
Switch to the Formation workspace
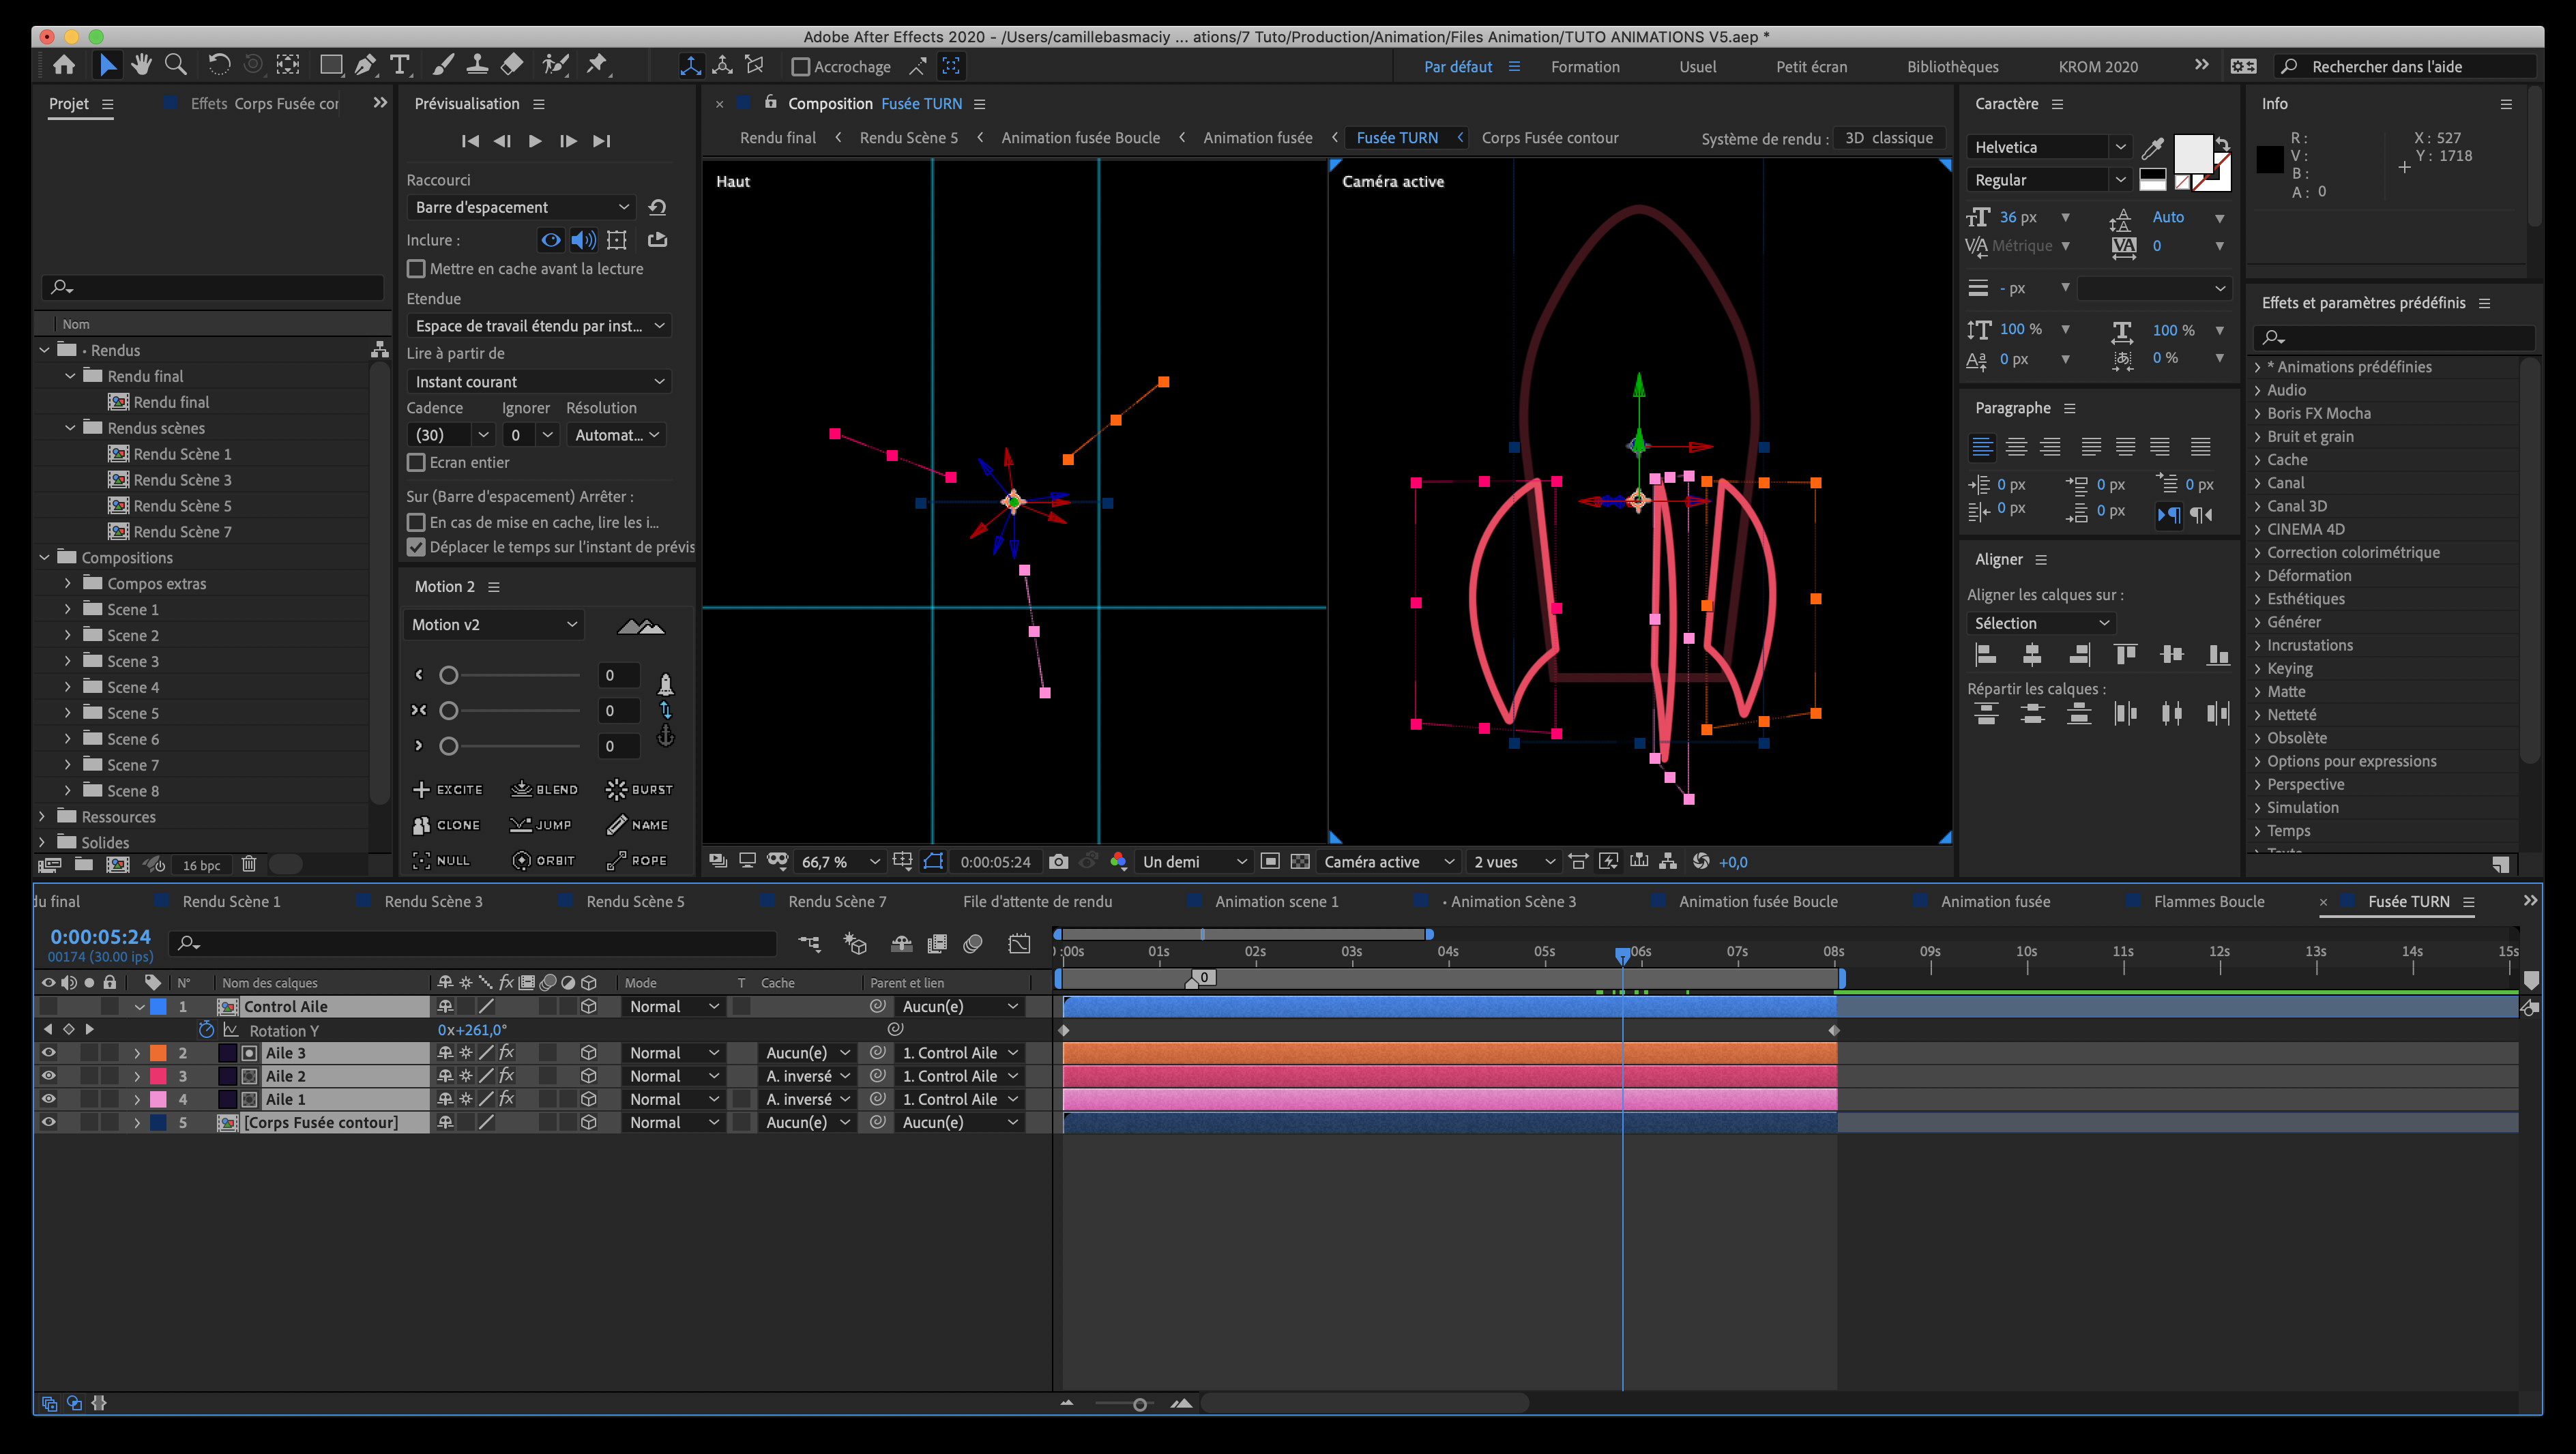[x=1585, y=67]
